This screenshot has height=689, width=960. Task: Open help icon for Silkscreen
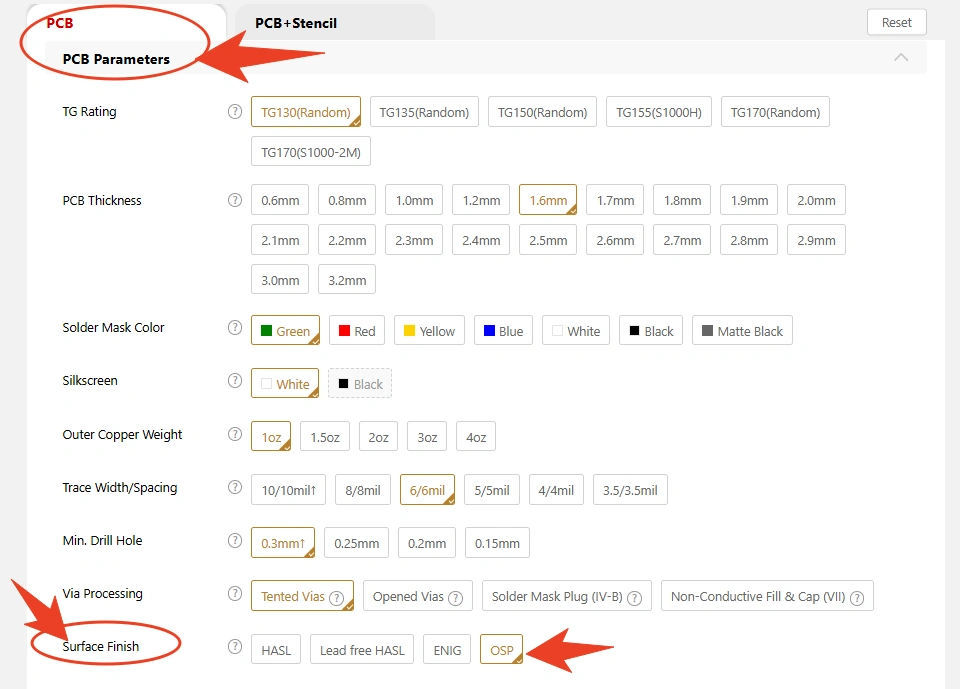[235, 380]
